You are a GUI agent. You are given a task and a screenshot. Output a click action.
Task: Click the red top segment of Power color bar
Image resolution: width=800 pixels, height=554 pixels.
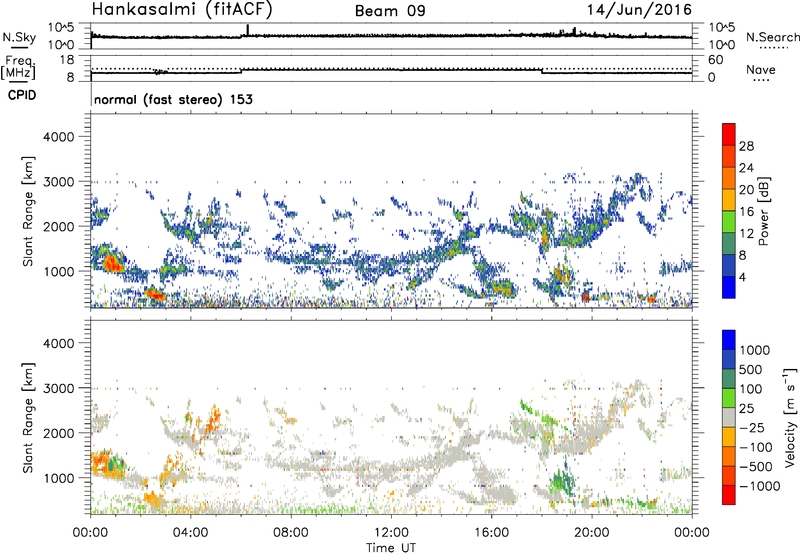[x=729, y=134]
